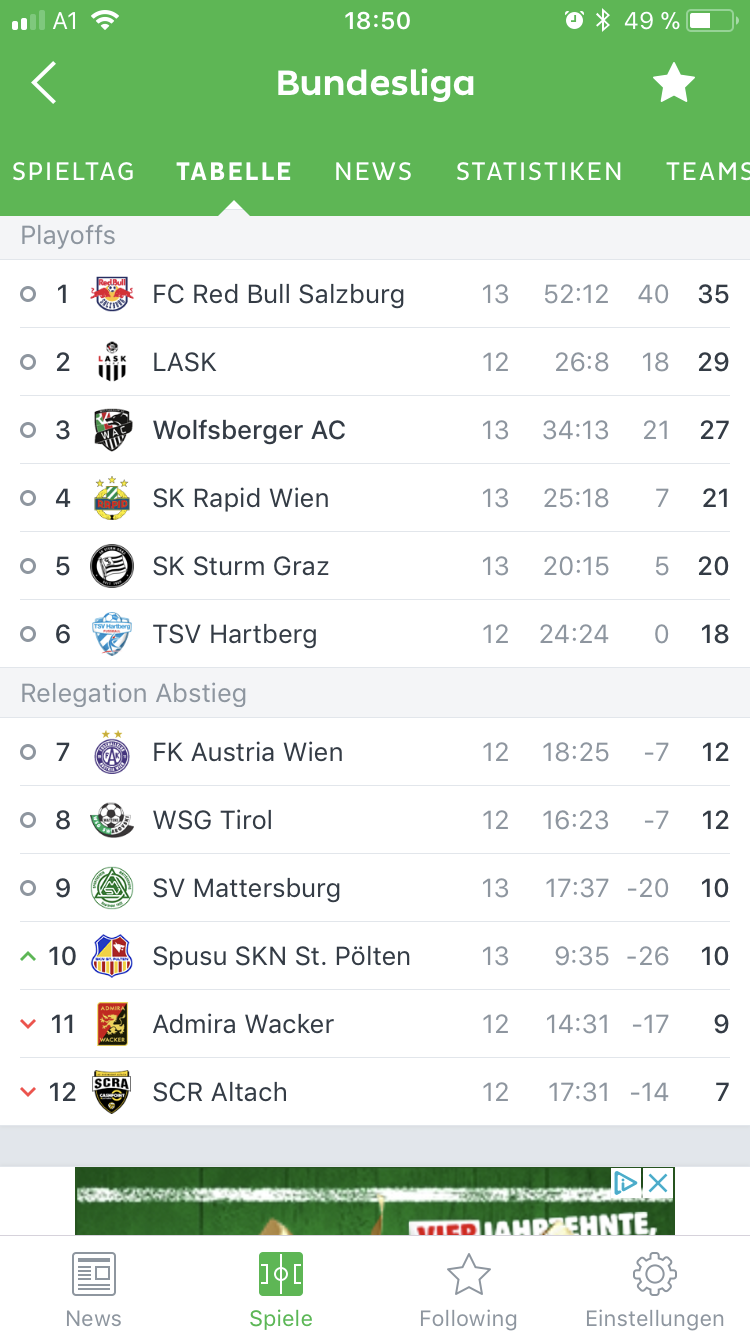Open the TEAMS tab
750x1334 pixels.
tap(708, 172)
